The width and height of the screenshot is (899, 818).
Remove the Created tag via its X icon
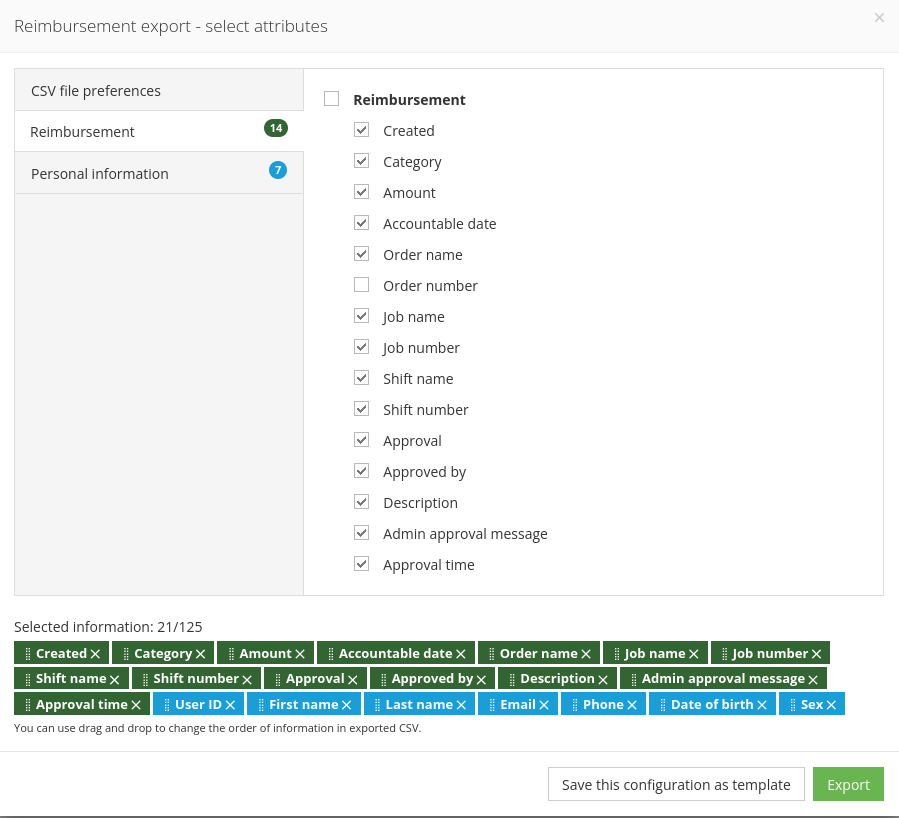[x=95, y=653]
